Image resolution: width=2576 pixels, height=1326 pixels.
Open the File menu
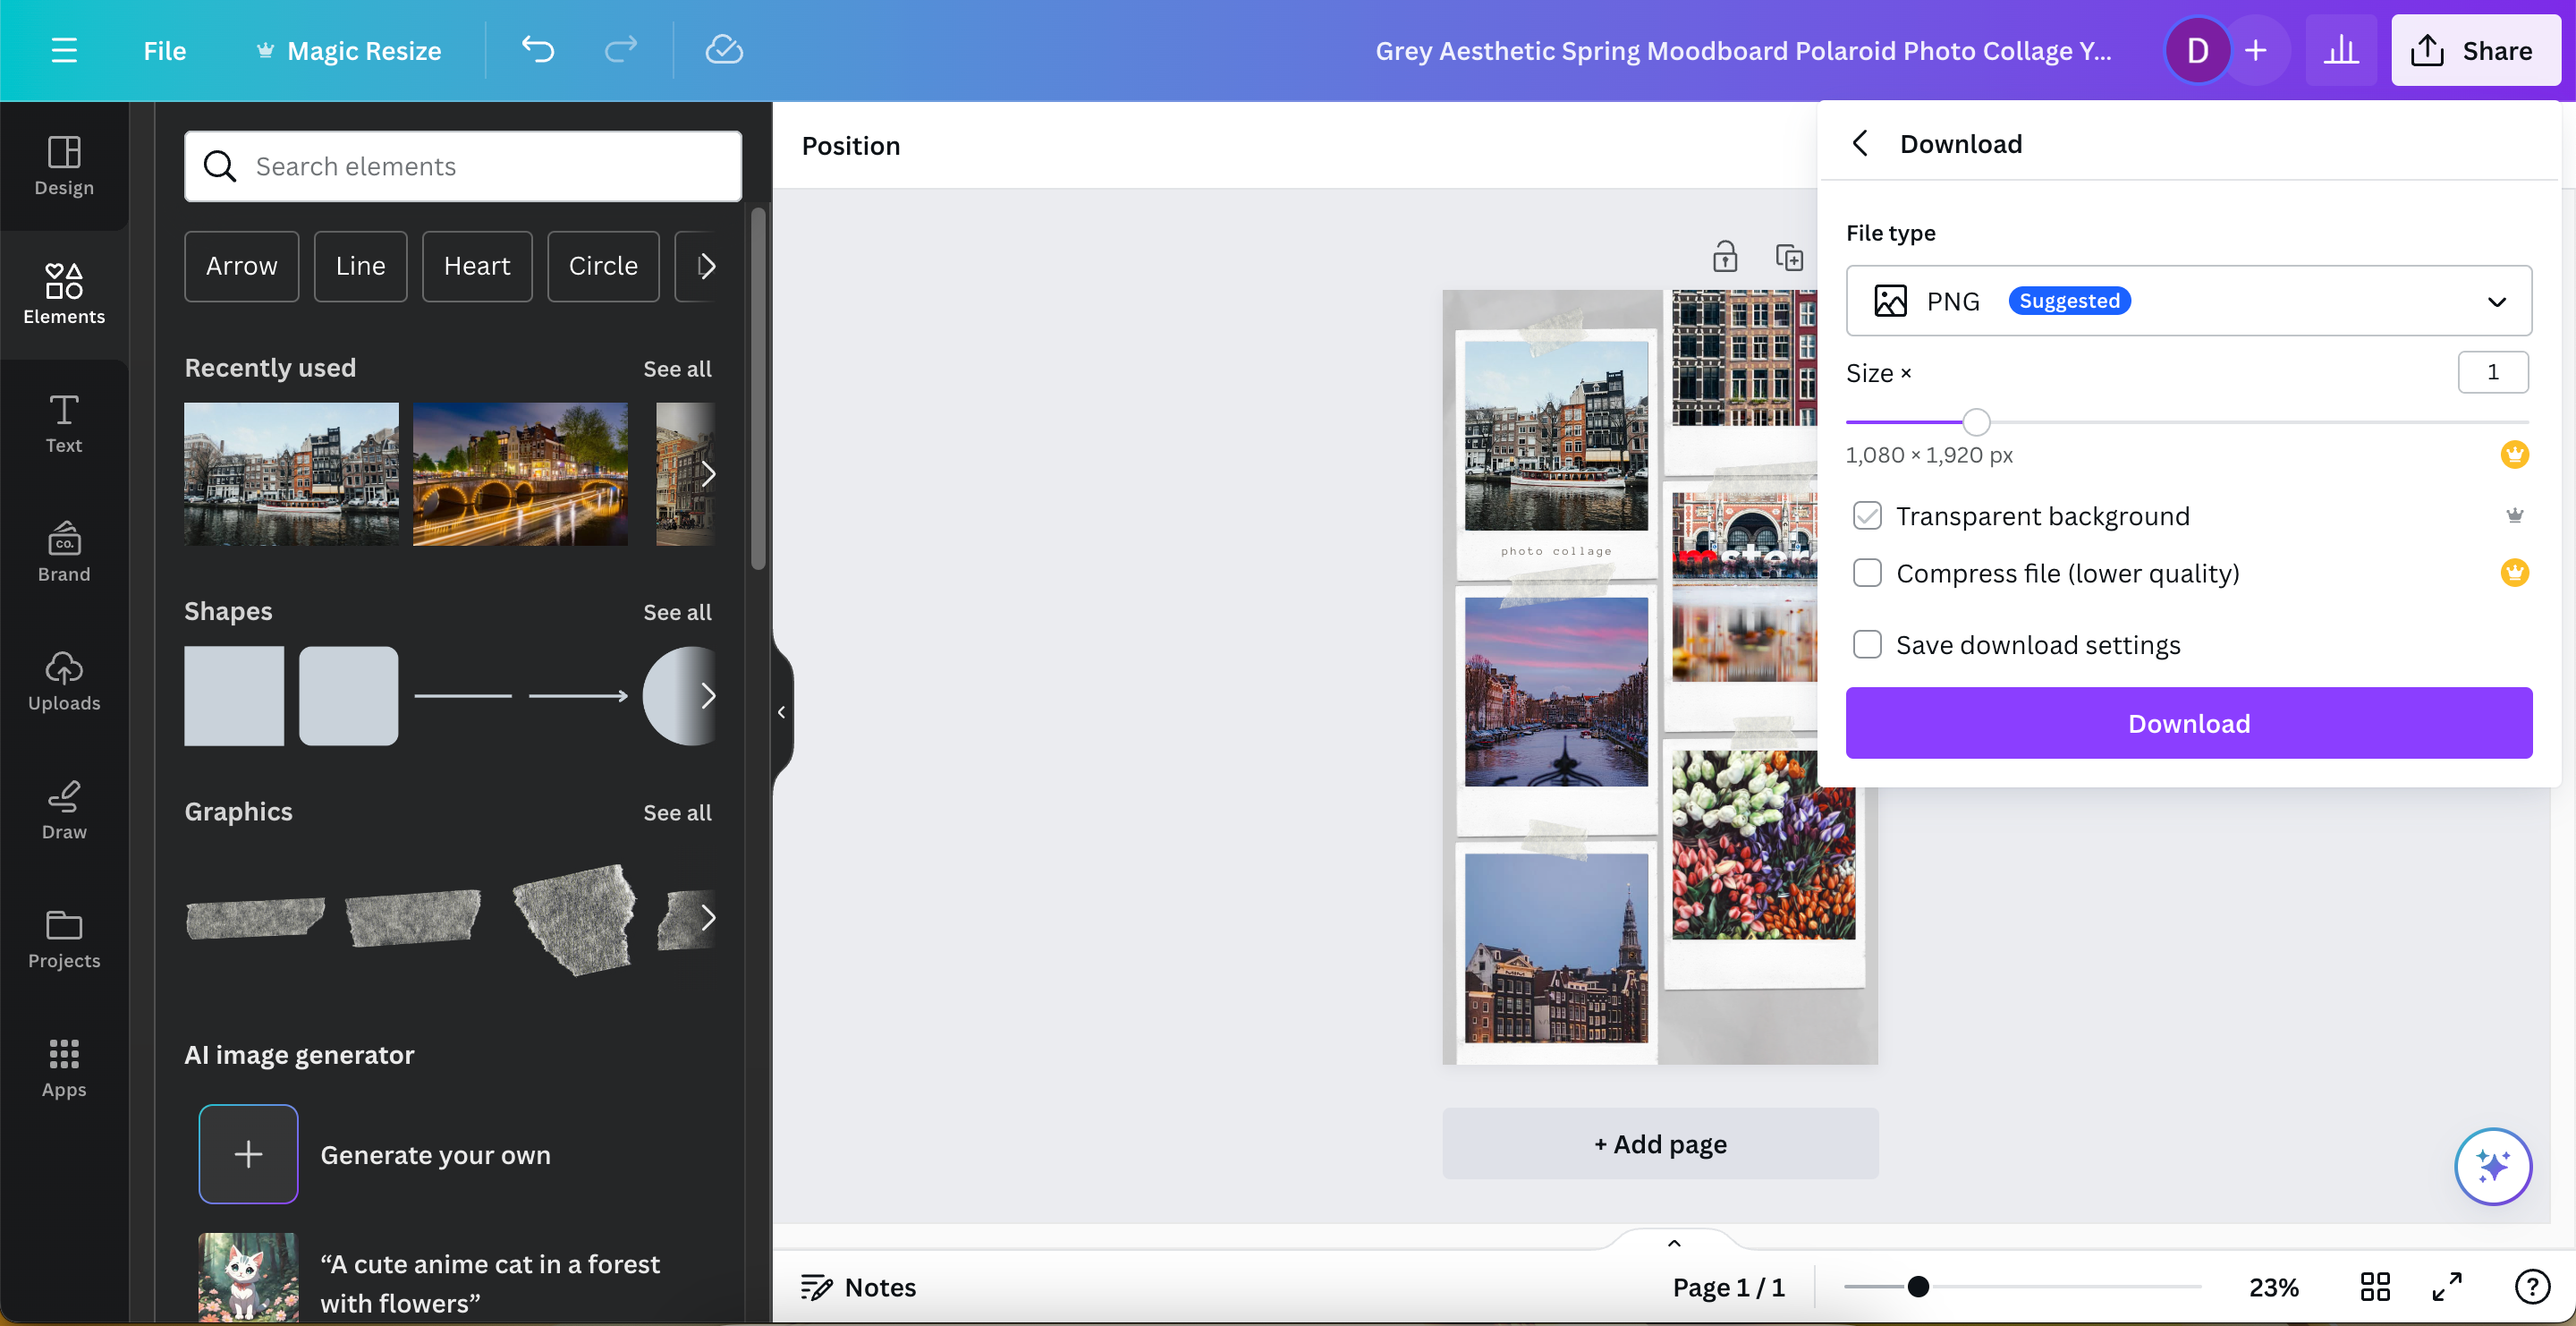click(x=164, y=50)
